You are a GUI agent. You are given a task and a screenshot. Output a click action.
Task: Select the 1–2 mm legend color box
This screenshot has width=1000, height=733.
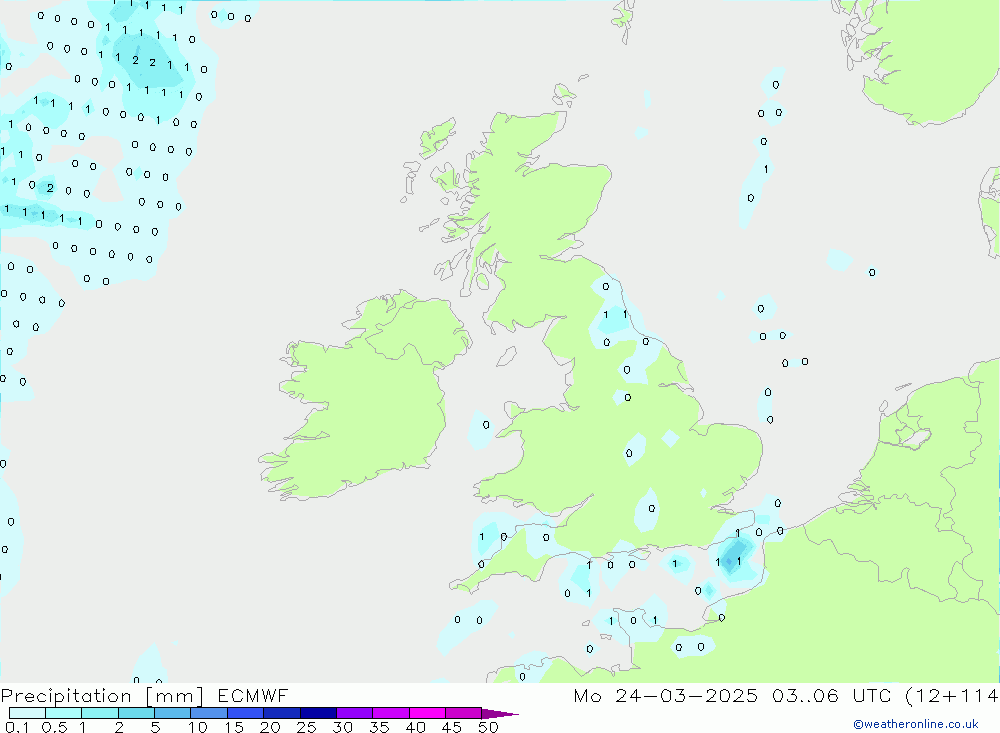100,713
